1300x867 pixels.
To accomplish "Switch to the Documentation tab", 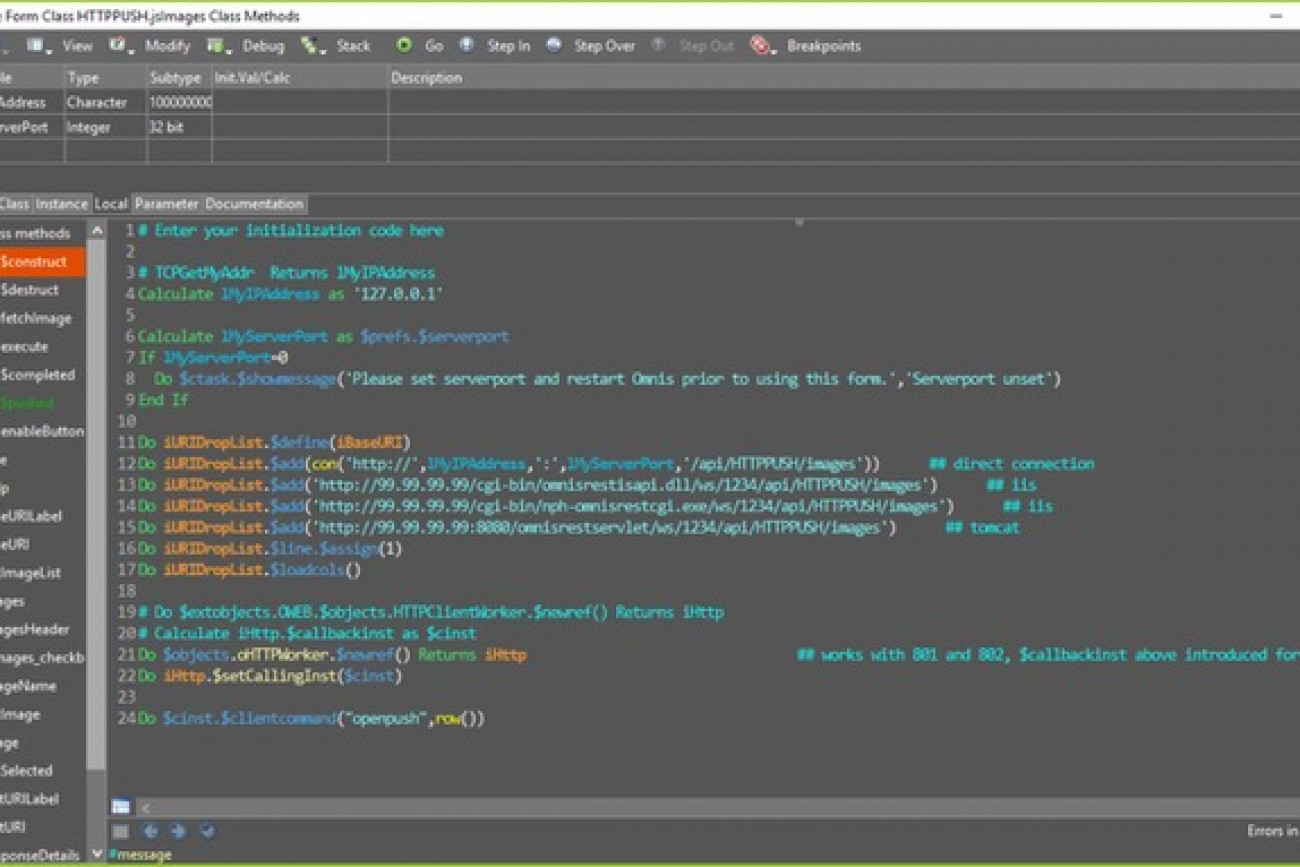I will (253, 204).
